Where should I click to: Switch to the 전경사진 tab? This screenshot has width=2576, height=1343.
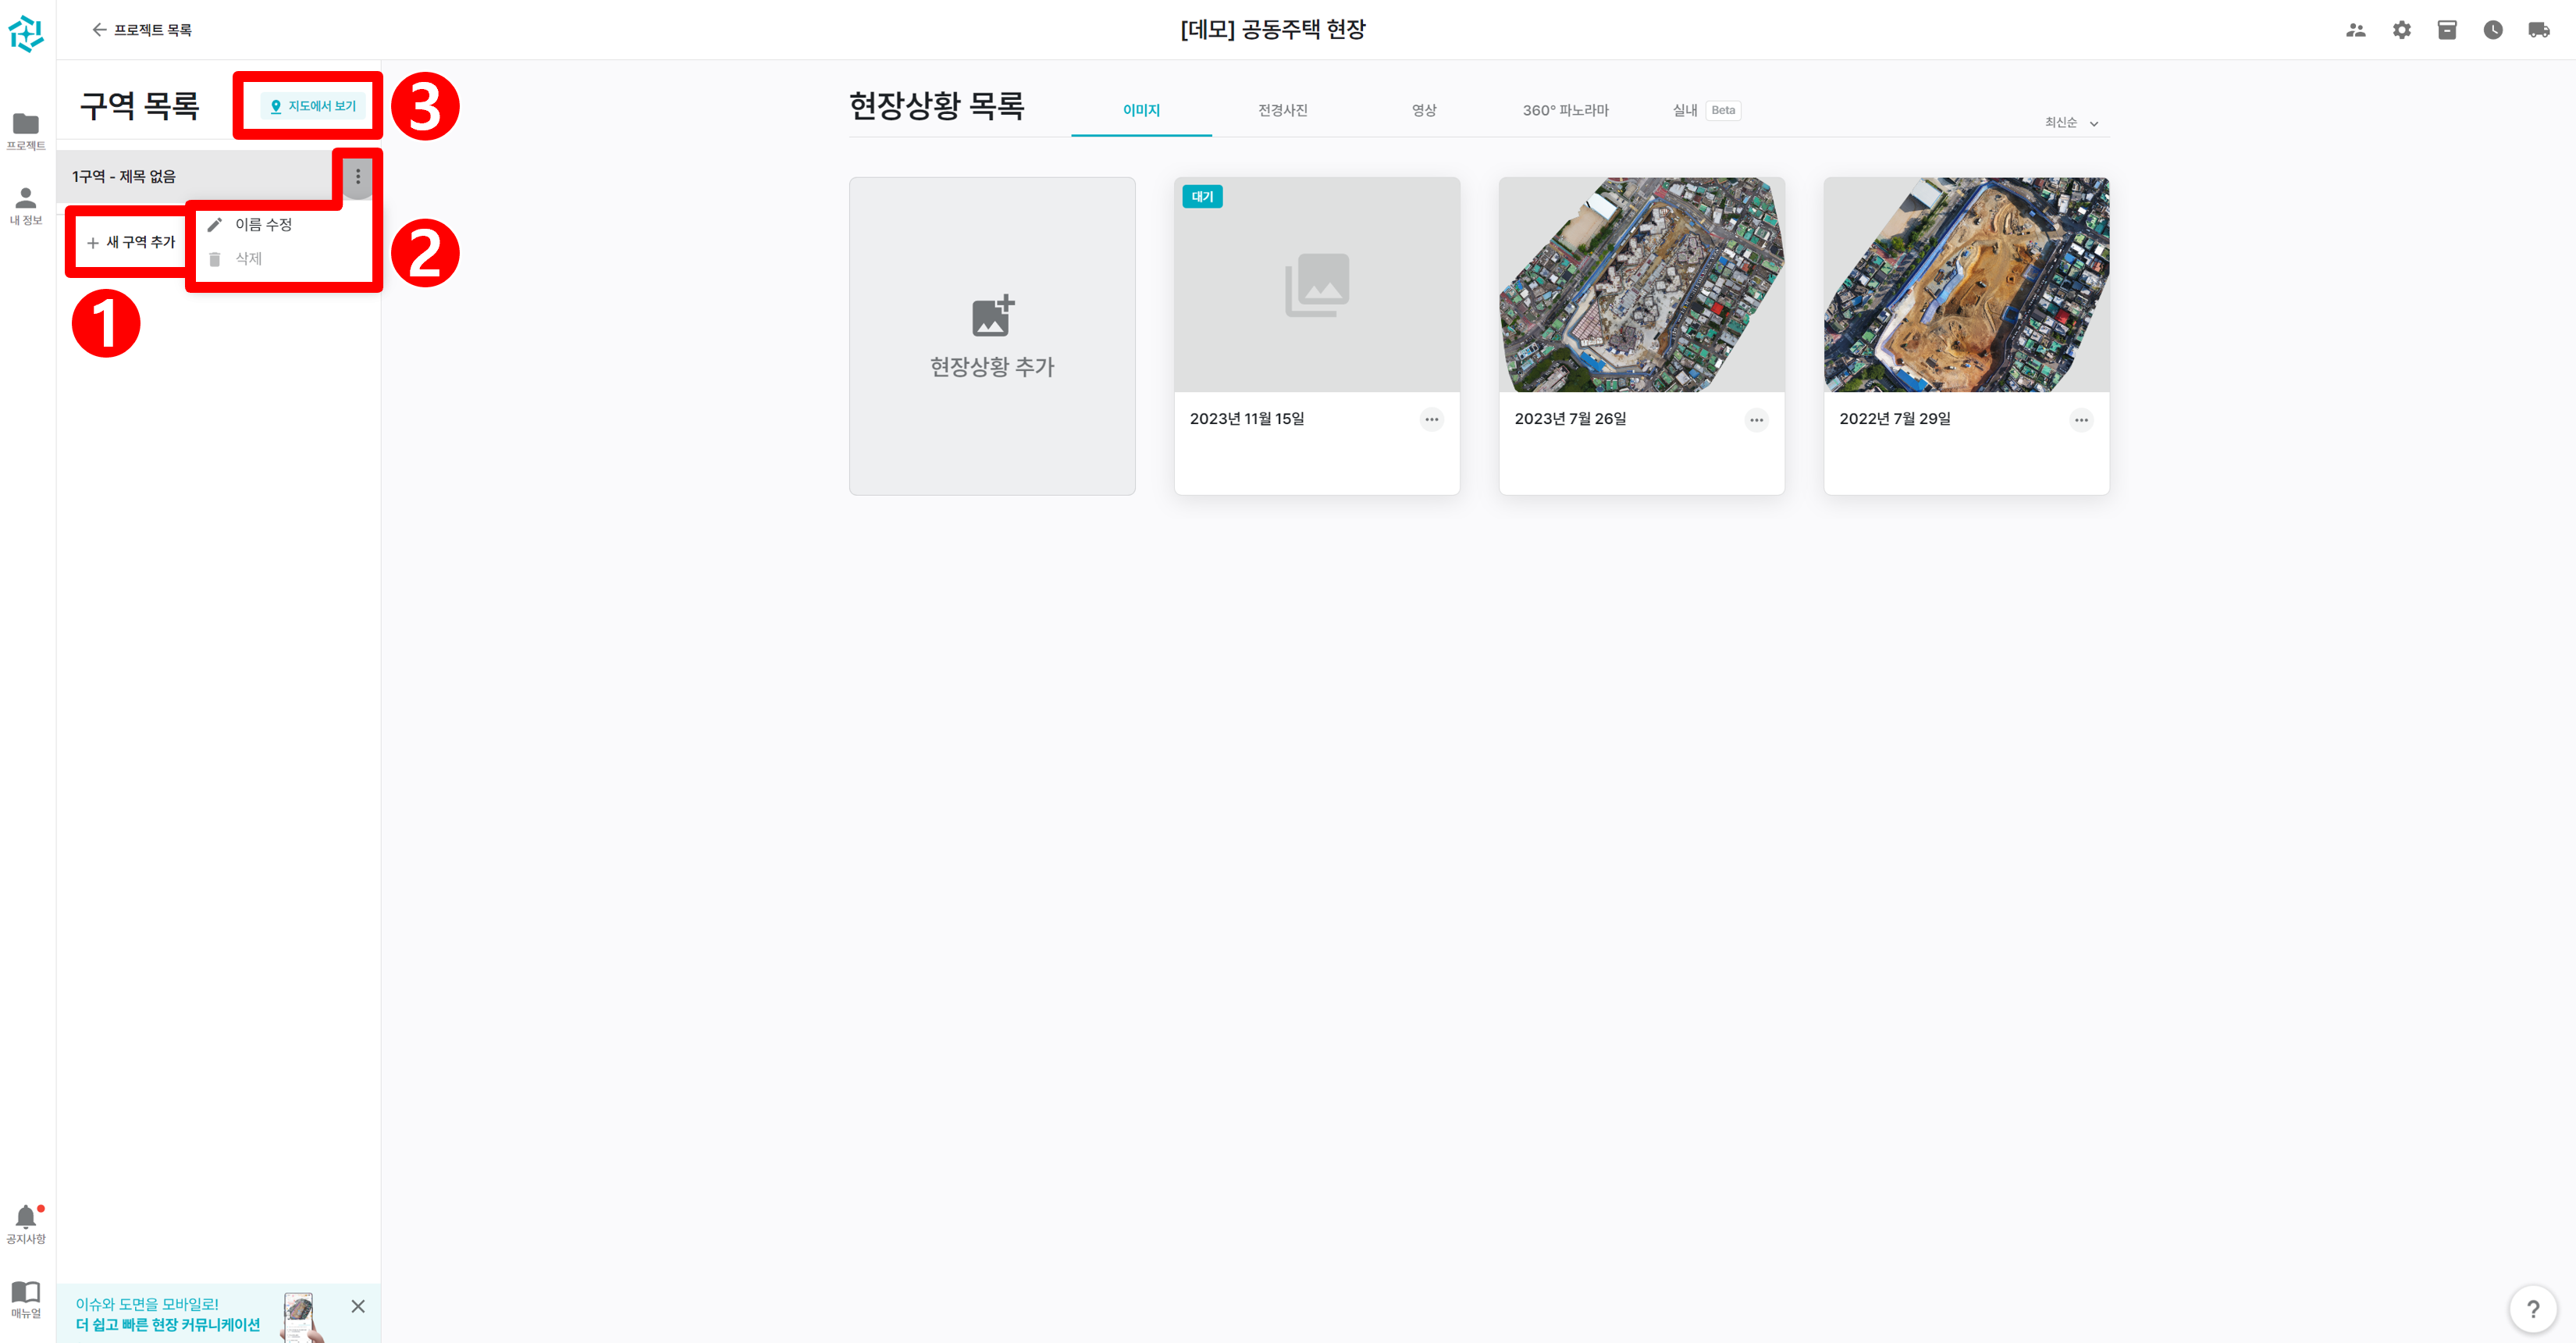[1283, 110]
